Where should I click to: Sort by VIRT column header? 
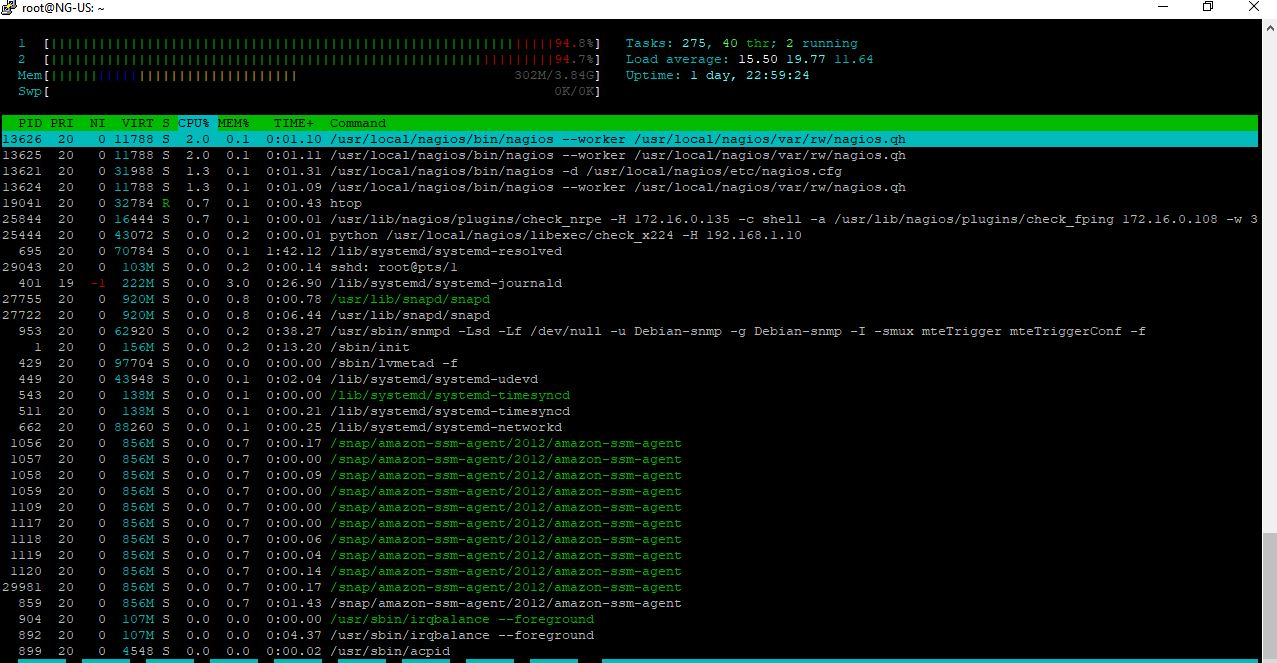(x=137, y=123)
